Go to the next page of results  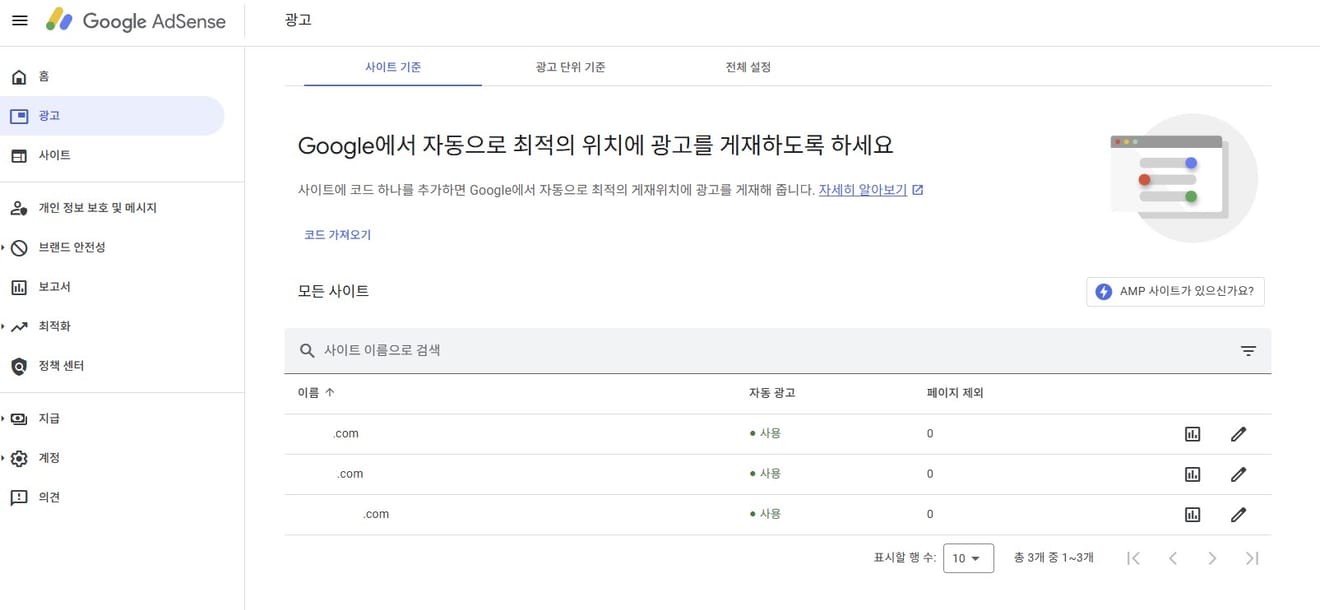click(1212, 558)
